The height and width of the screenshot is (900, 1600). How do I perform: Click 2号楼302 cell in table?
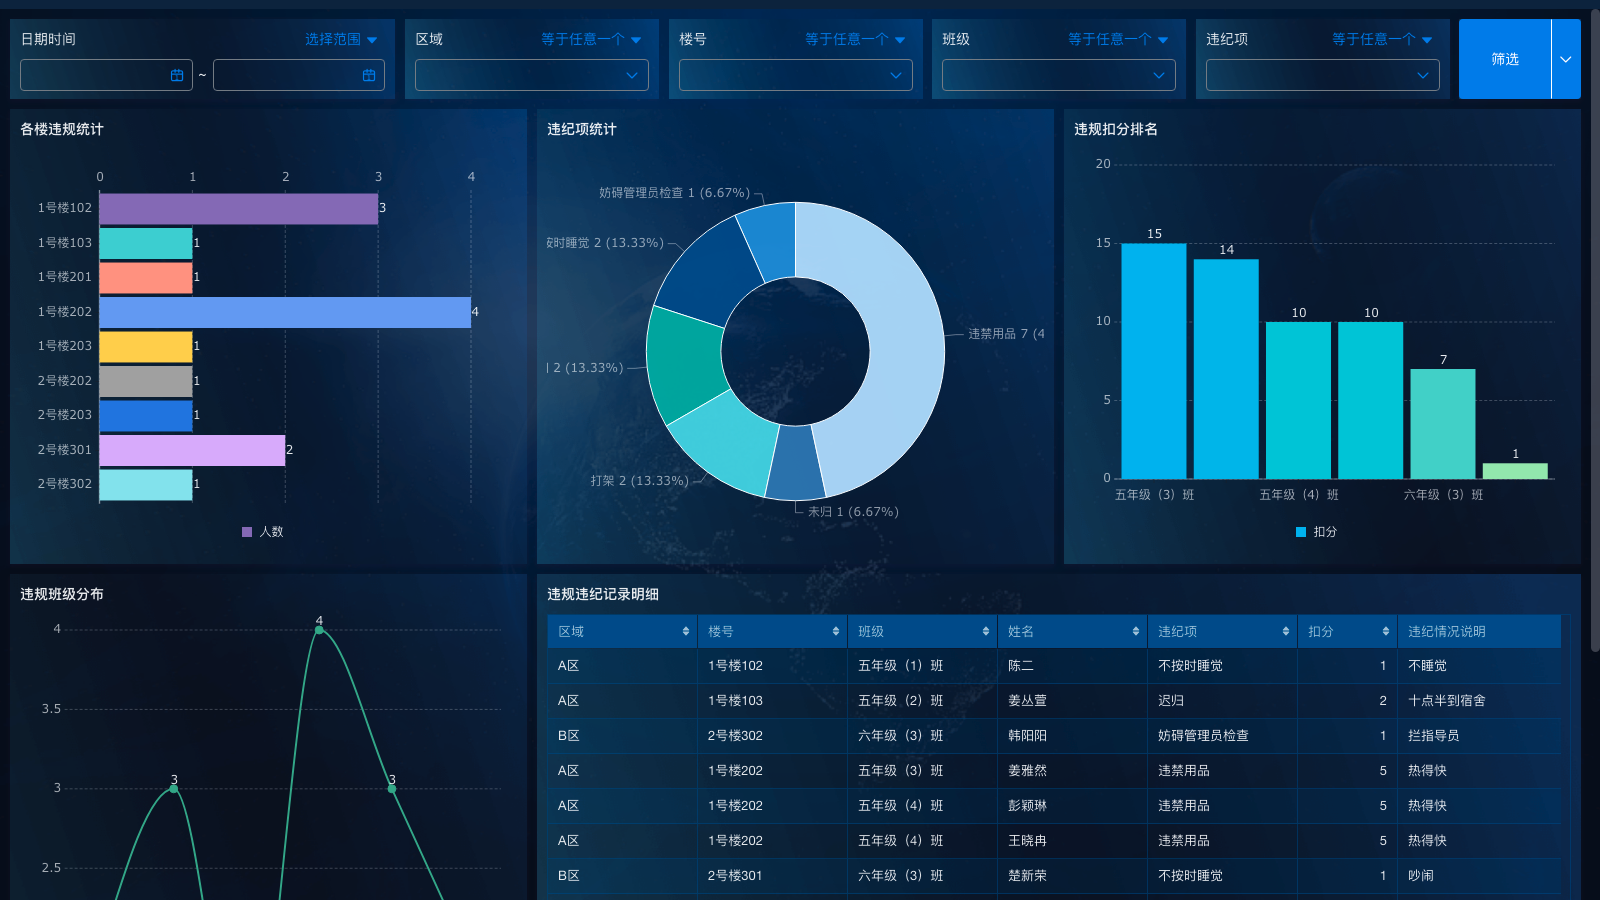point(735,736)
